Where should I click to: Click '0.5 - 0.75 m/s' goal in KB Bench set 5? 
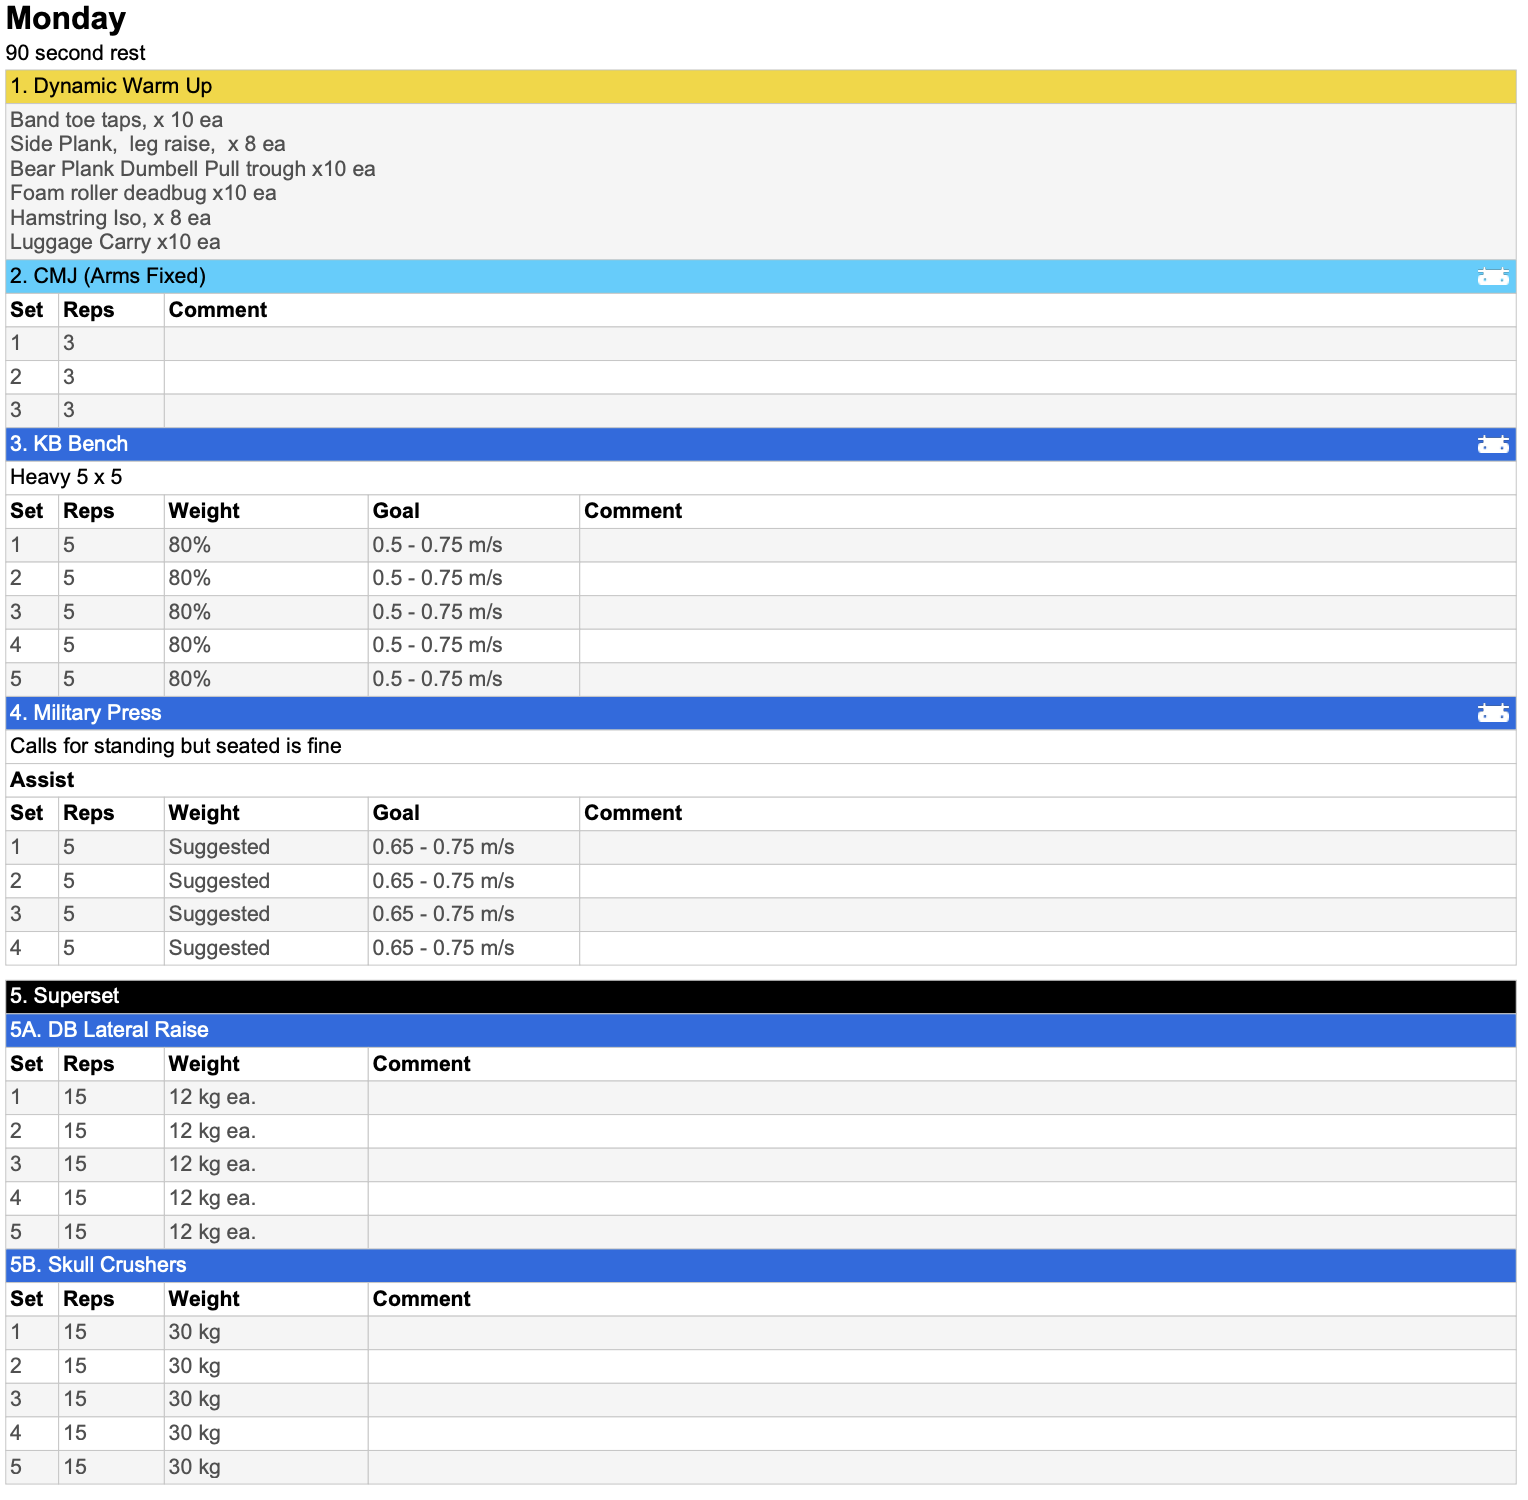tap(438, 679)
